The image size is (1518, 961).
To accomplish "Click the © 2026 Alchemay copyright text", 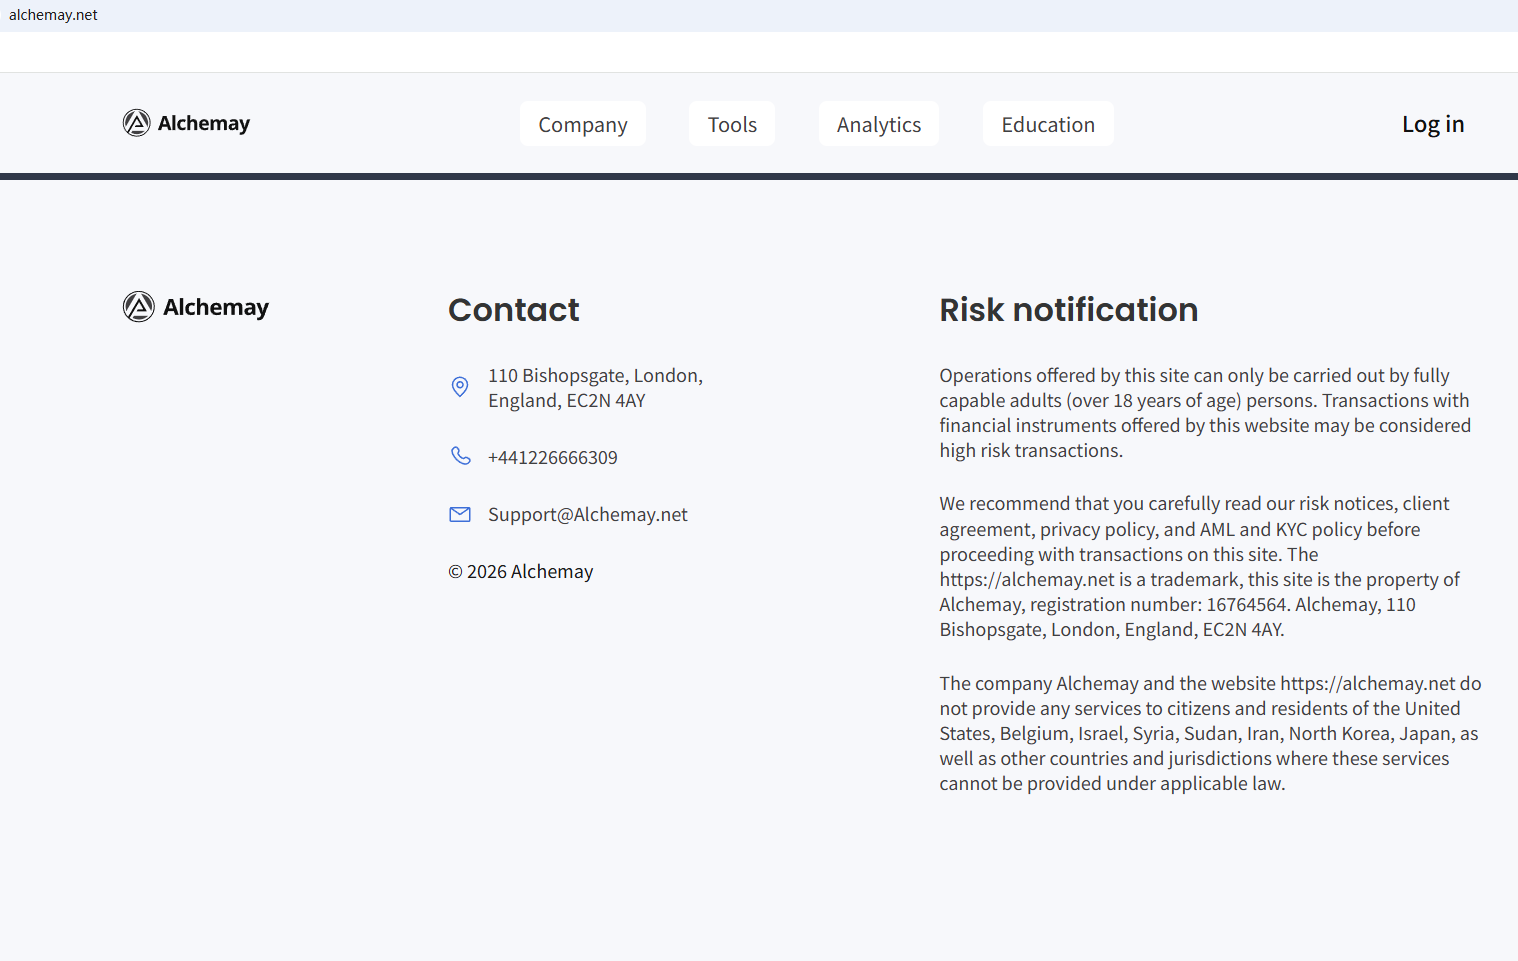I will (x=521, y=572).
